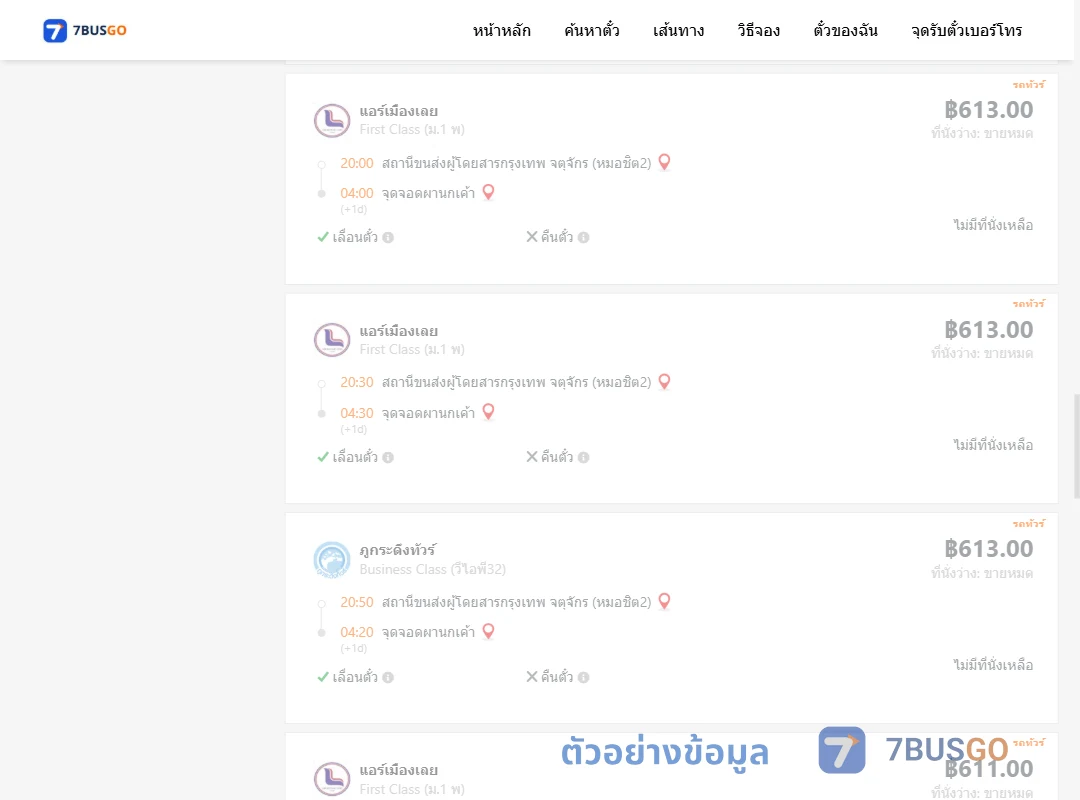1080x800 pixels.
Task: Click First Class label on 20:00 trip
Action: [x=412, y=130]
